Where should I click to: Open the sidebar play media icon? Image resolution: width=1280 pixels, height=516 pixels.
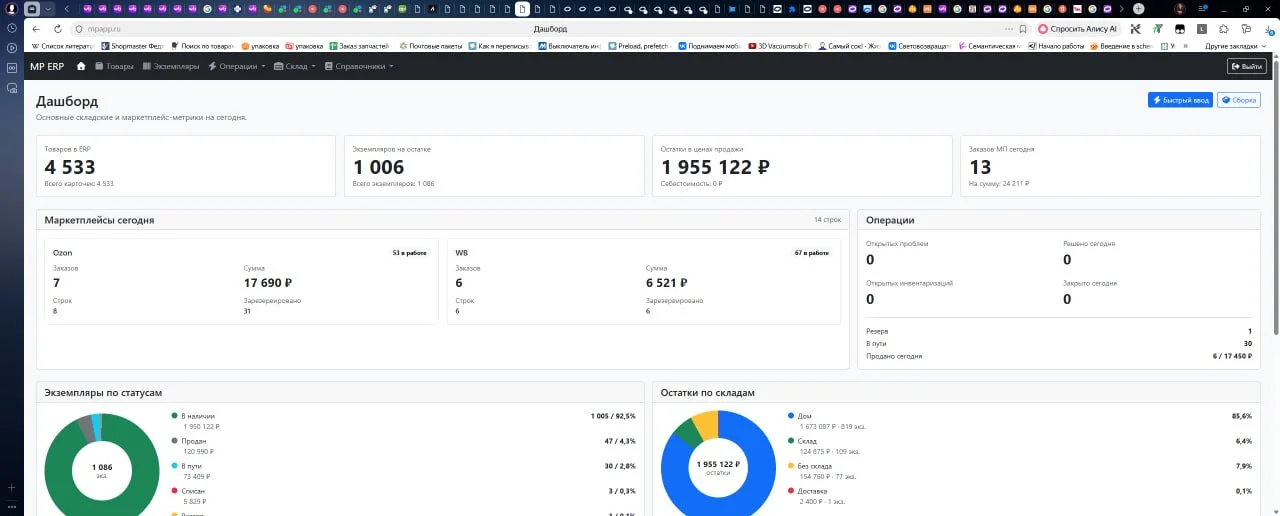tap(12, 47)
